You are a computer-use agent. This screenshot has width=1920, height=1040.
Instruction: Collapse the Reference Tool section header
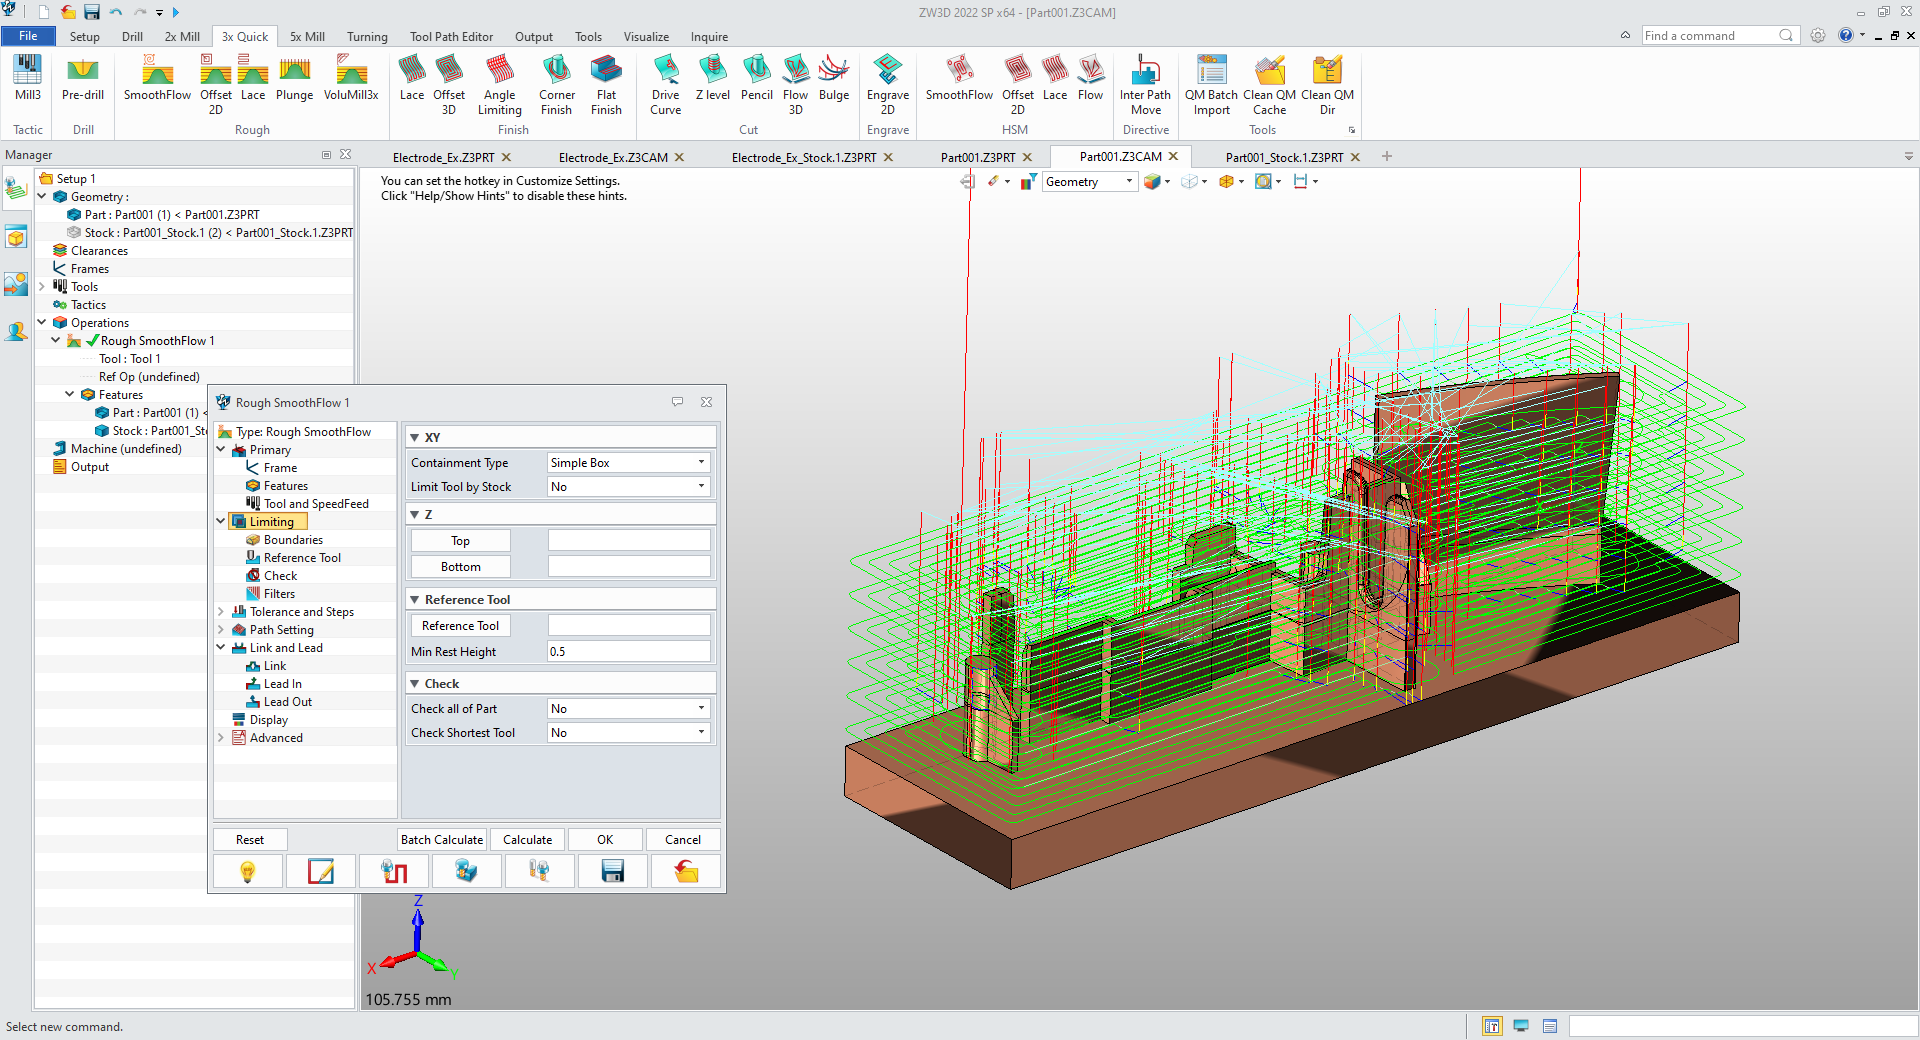coord(414,600)
